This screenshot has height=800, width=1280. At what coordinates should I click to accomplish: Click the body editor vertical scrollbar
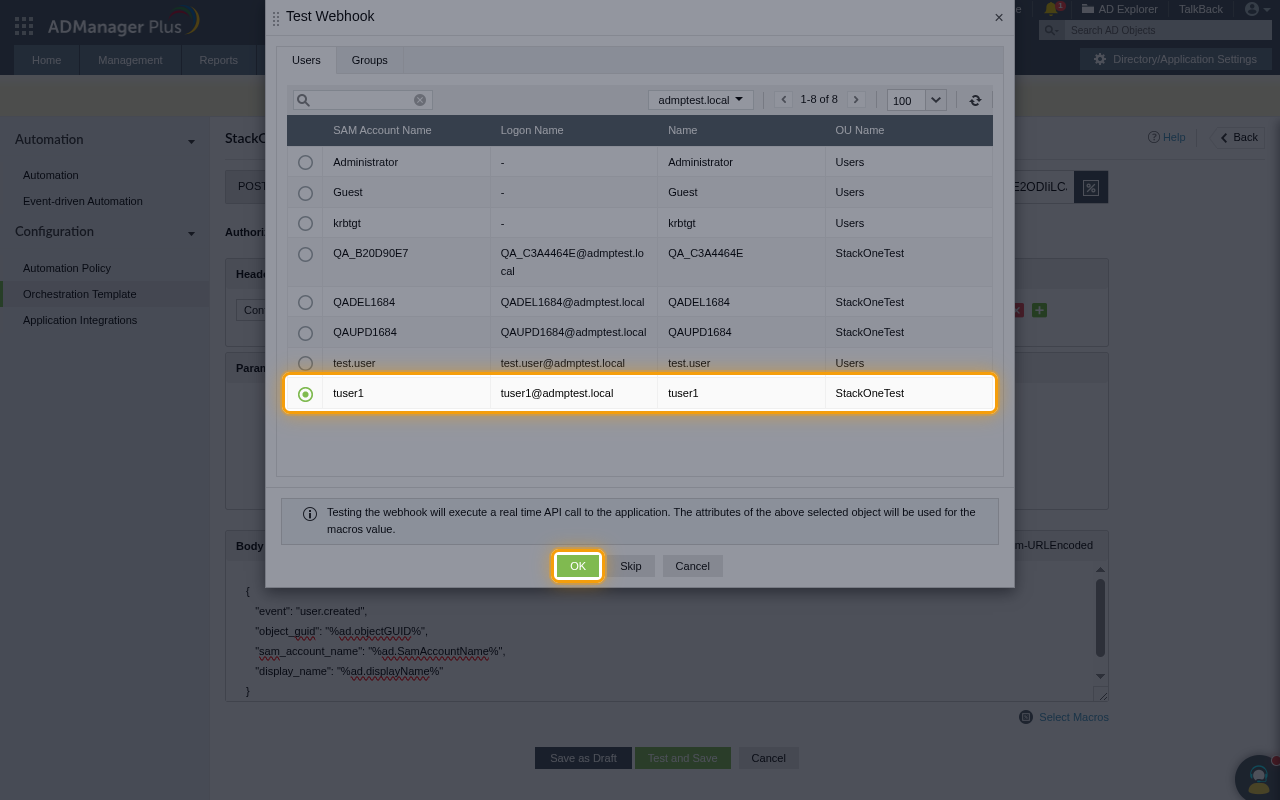pos(1101,618)
